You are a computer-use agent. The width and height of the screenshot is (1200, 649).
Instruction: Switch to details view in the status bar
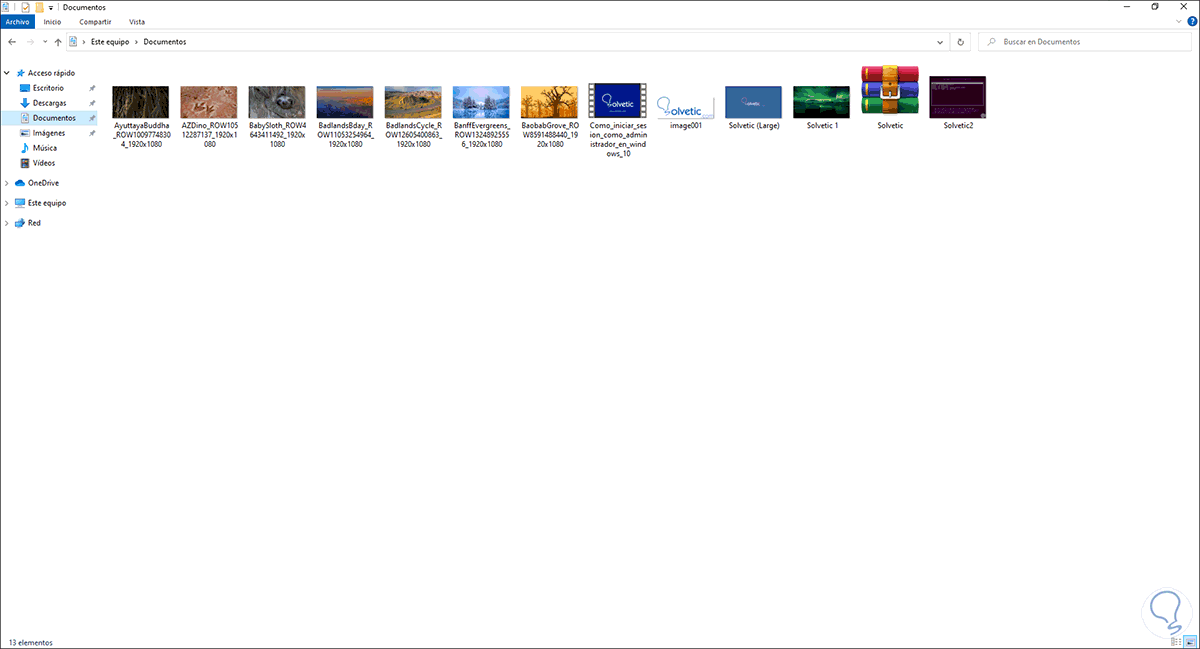tap(1172, 641)
